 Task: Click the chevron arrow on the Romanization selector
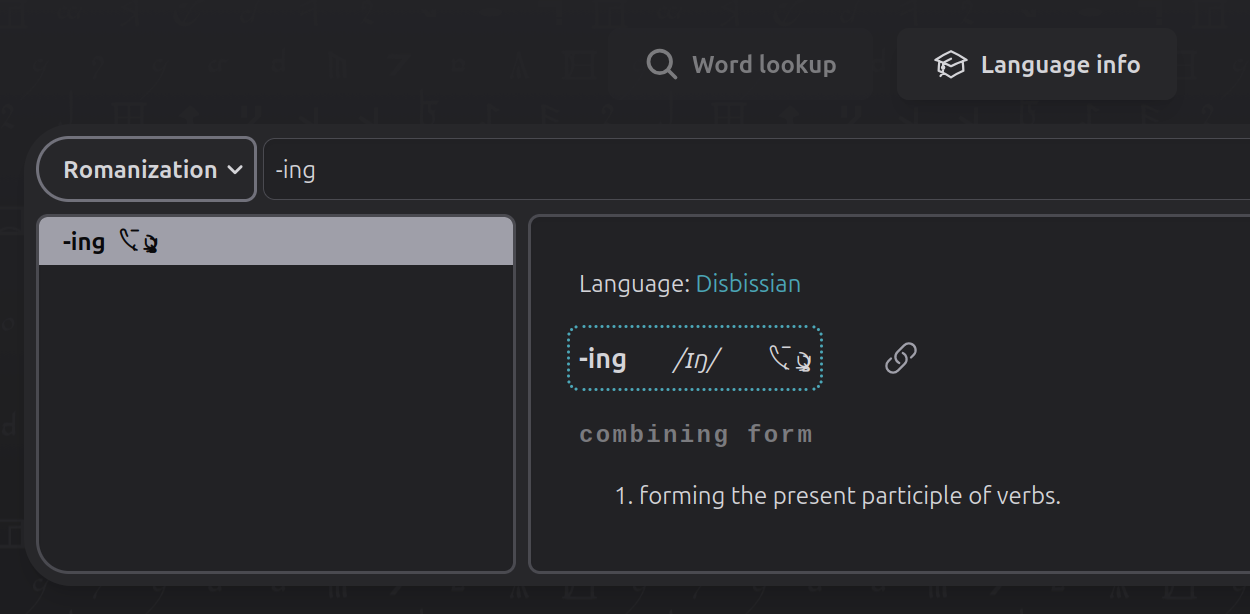234,169
